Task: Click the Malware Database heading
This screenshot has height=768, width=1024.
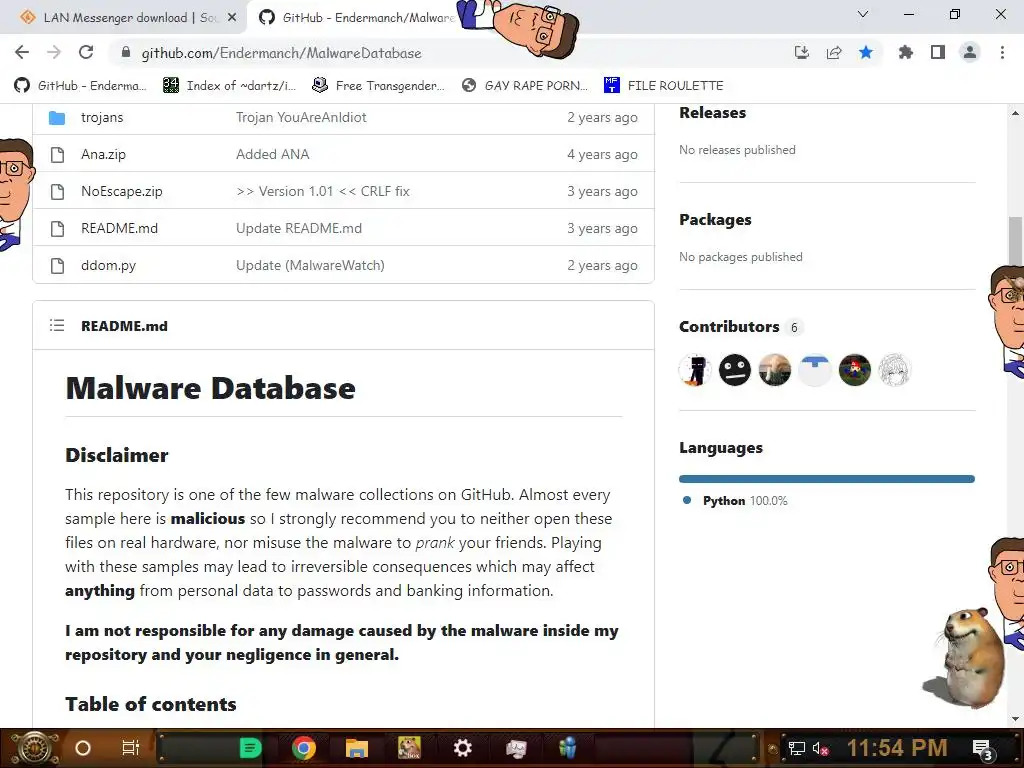Action: point(210,388)
